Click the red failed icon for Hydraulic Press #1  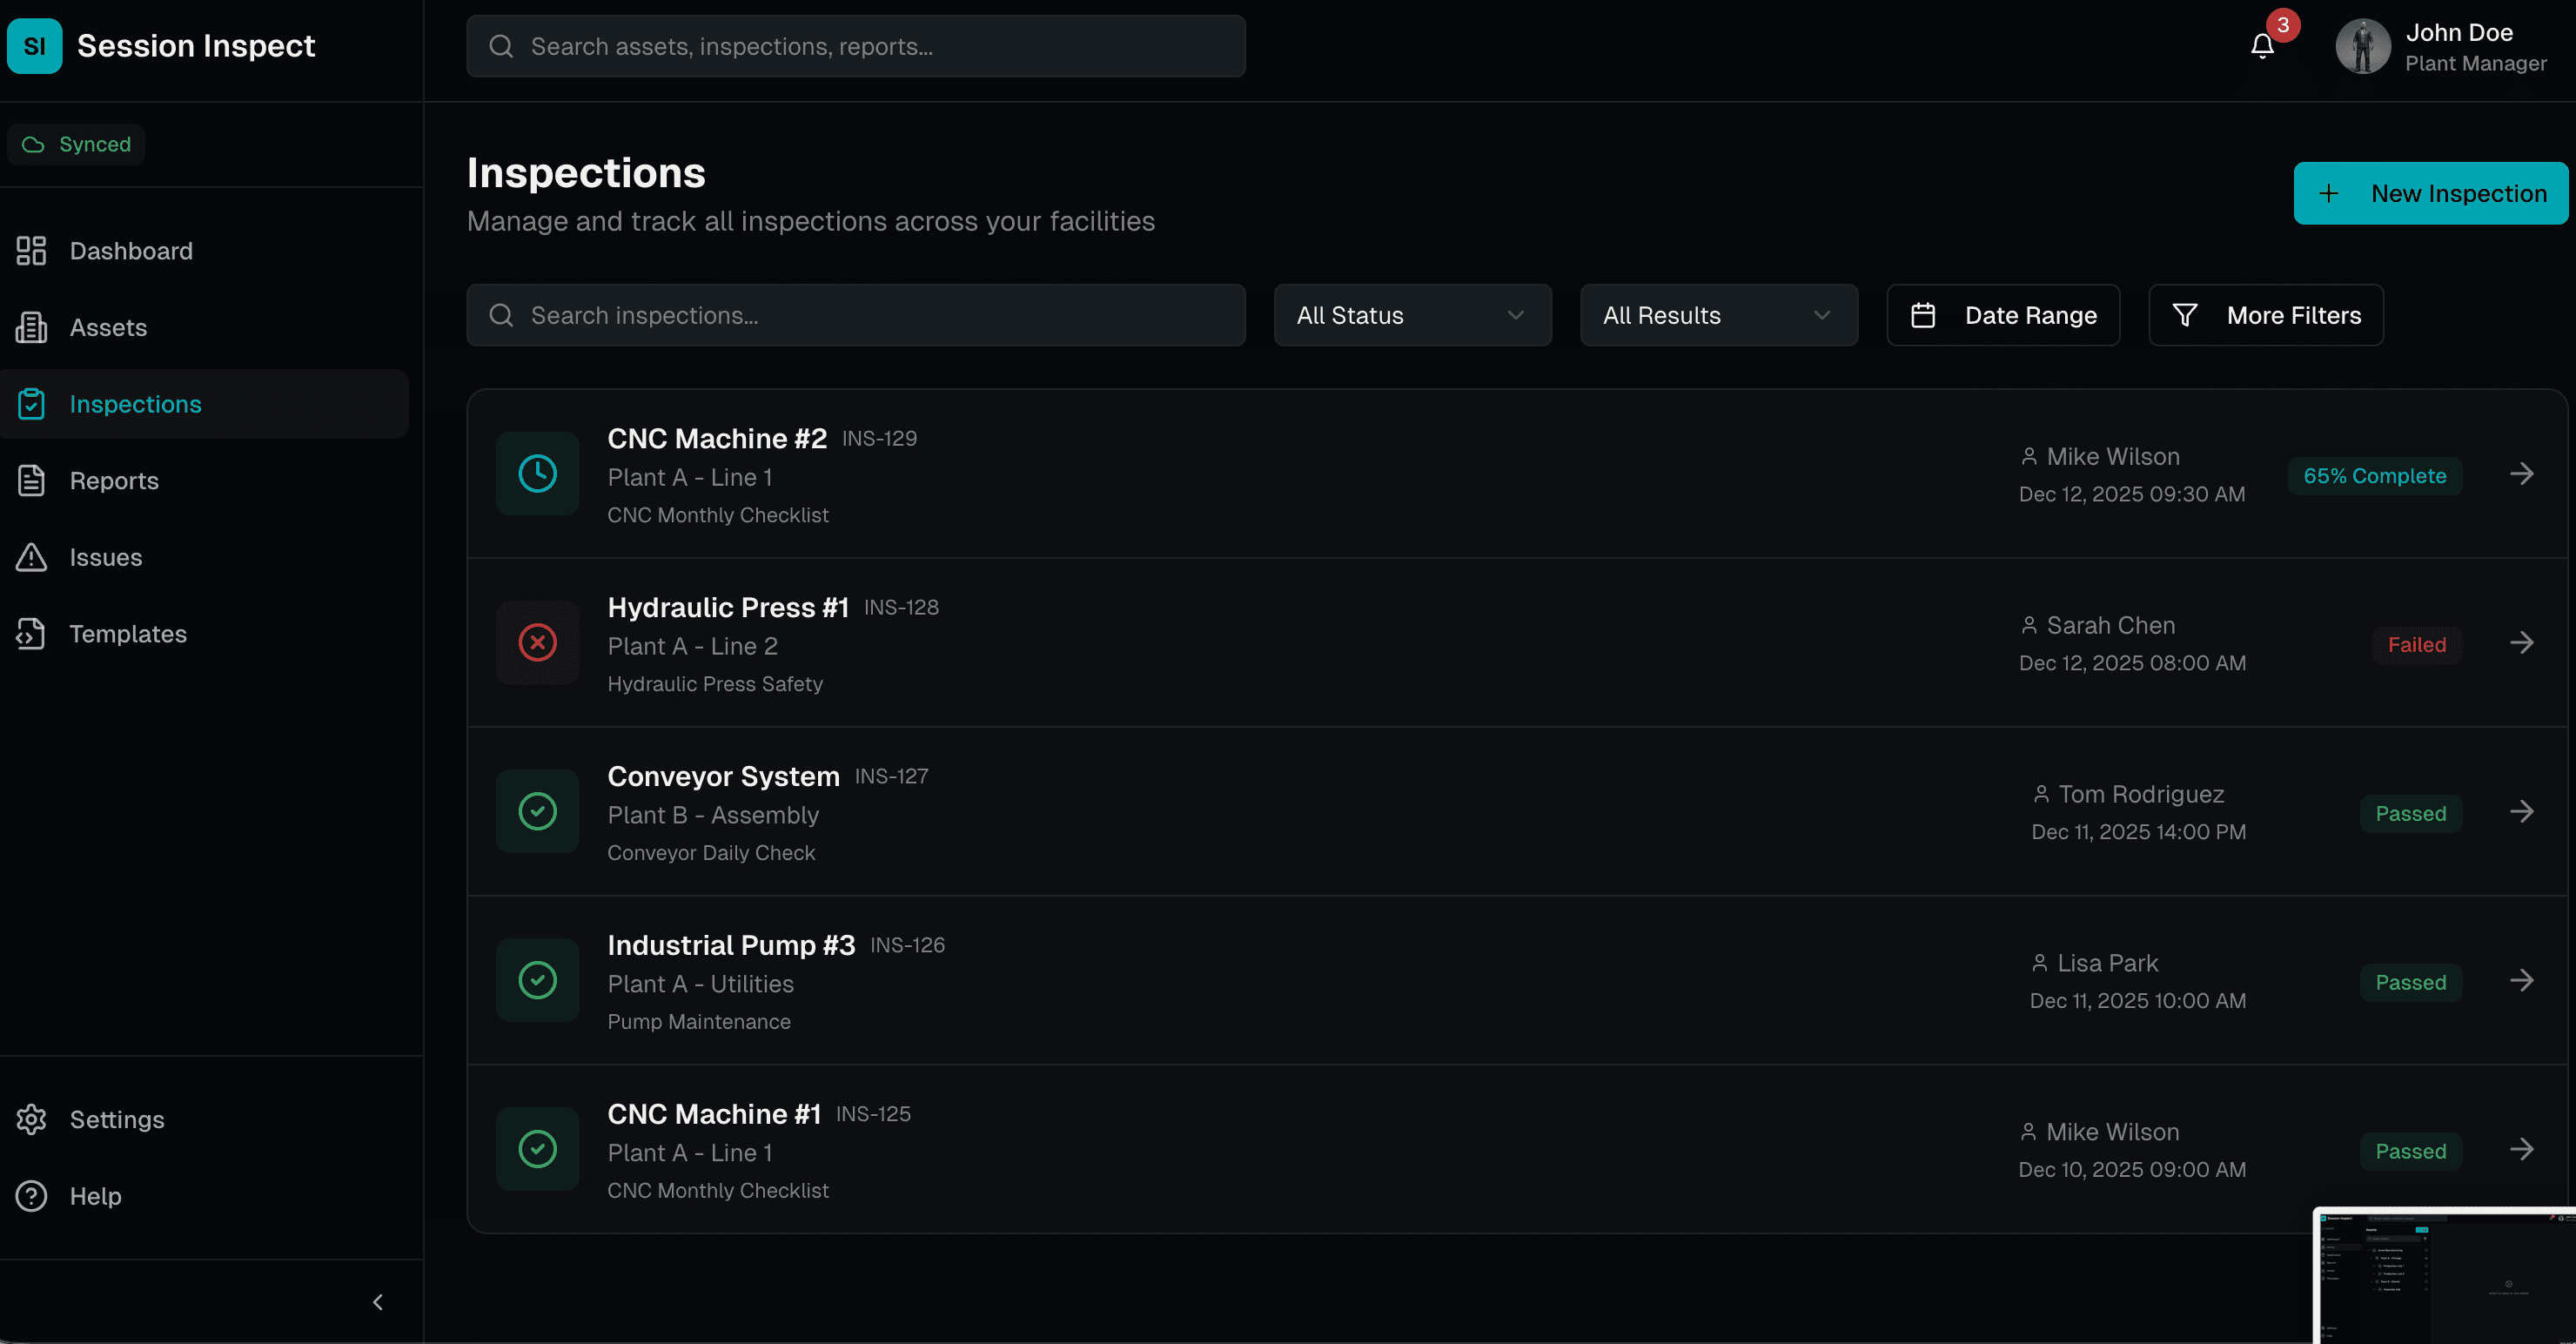538,642
